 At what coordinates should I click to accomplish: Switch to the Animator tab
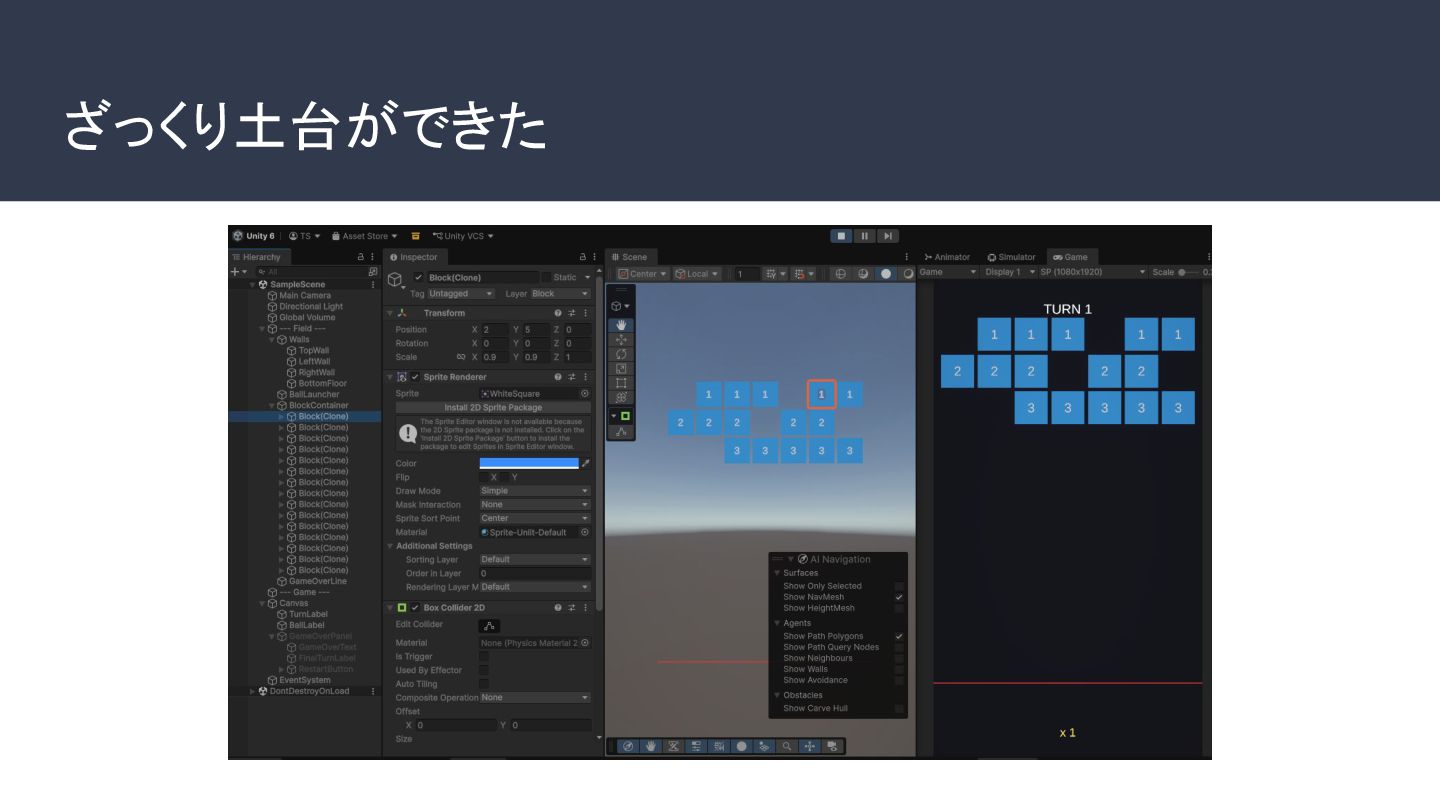tap(947, 257)
